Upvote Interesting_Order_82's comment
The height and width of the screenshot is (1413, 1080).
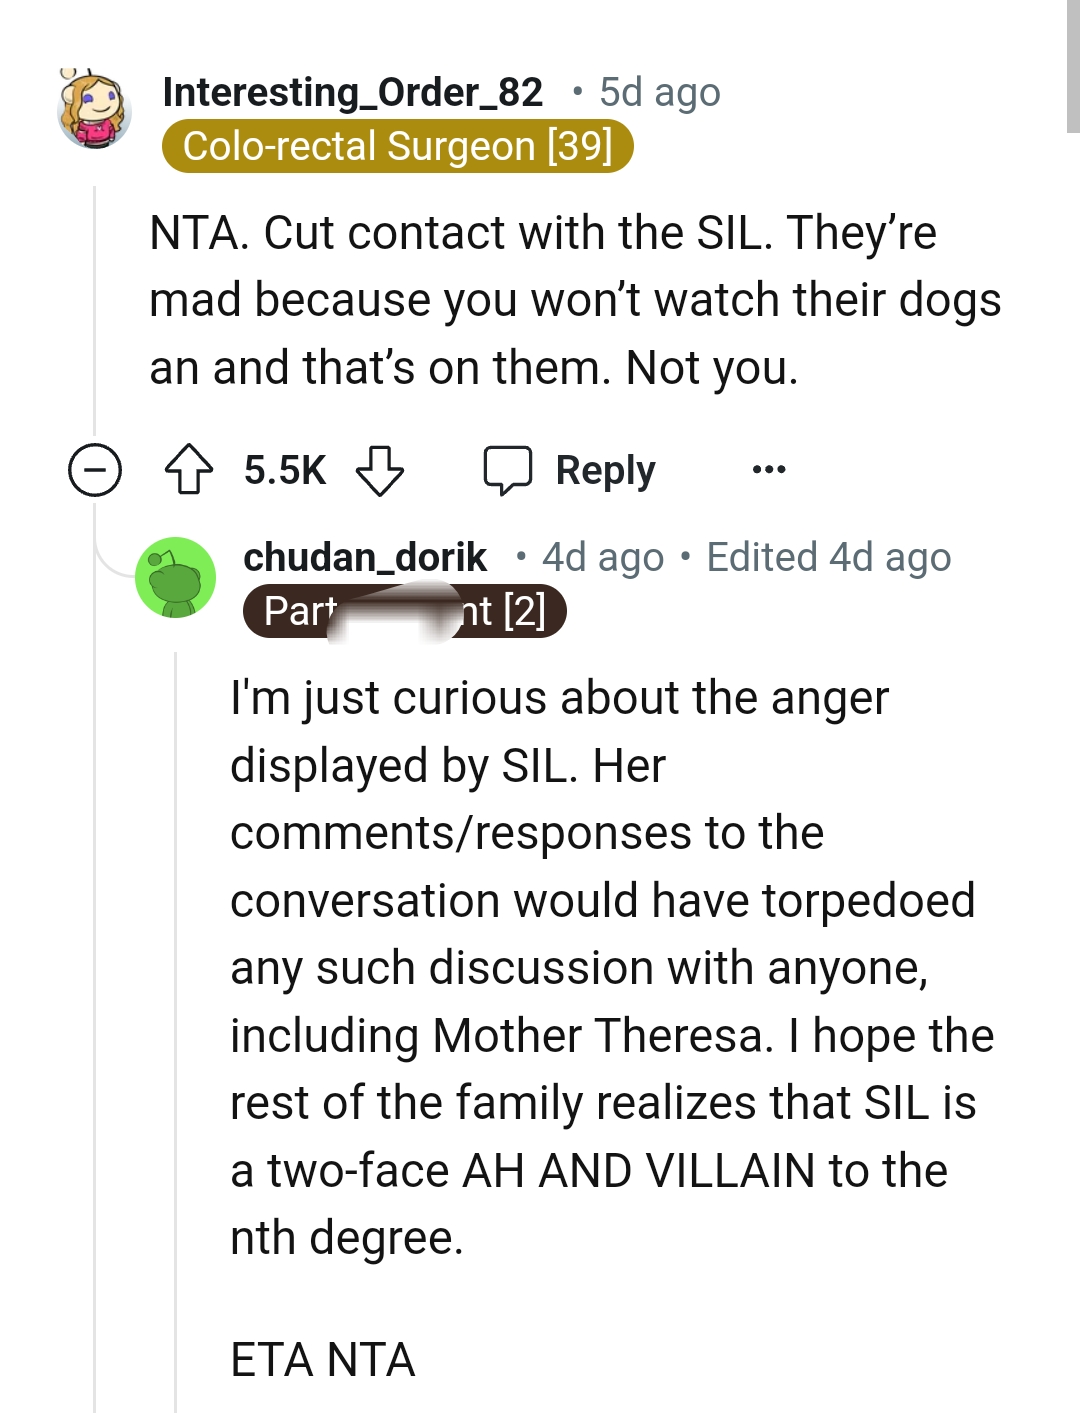pyautogui.click(x=192, y=470)
